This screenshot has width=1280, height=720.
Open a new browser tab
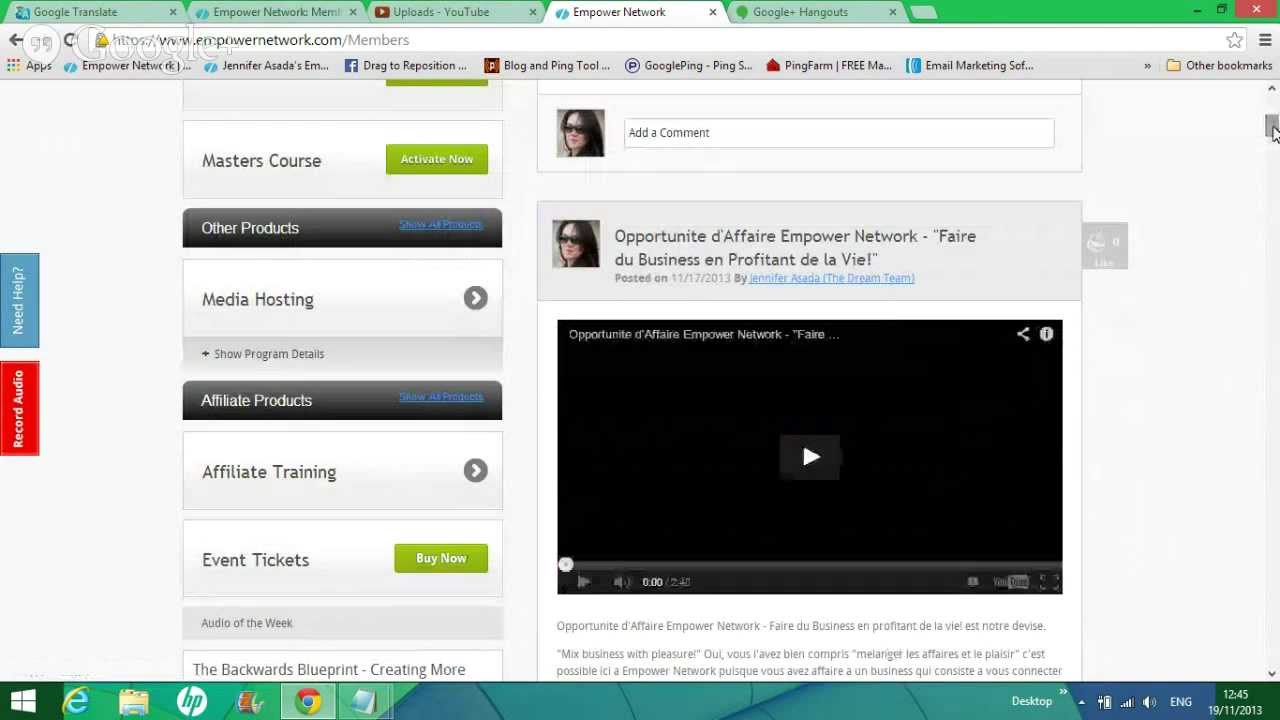point(923,12)
